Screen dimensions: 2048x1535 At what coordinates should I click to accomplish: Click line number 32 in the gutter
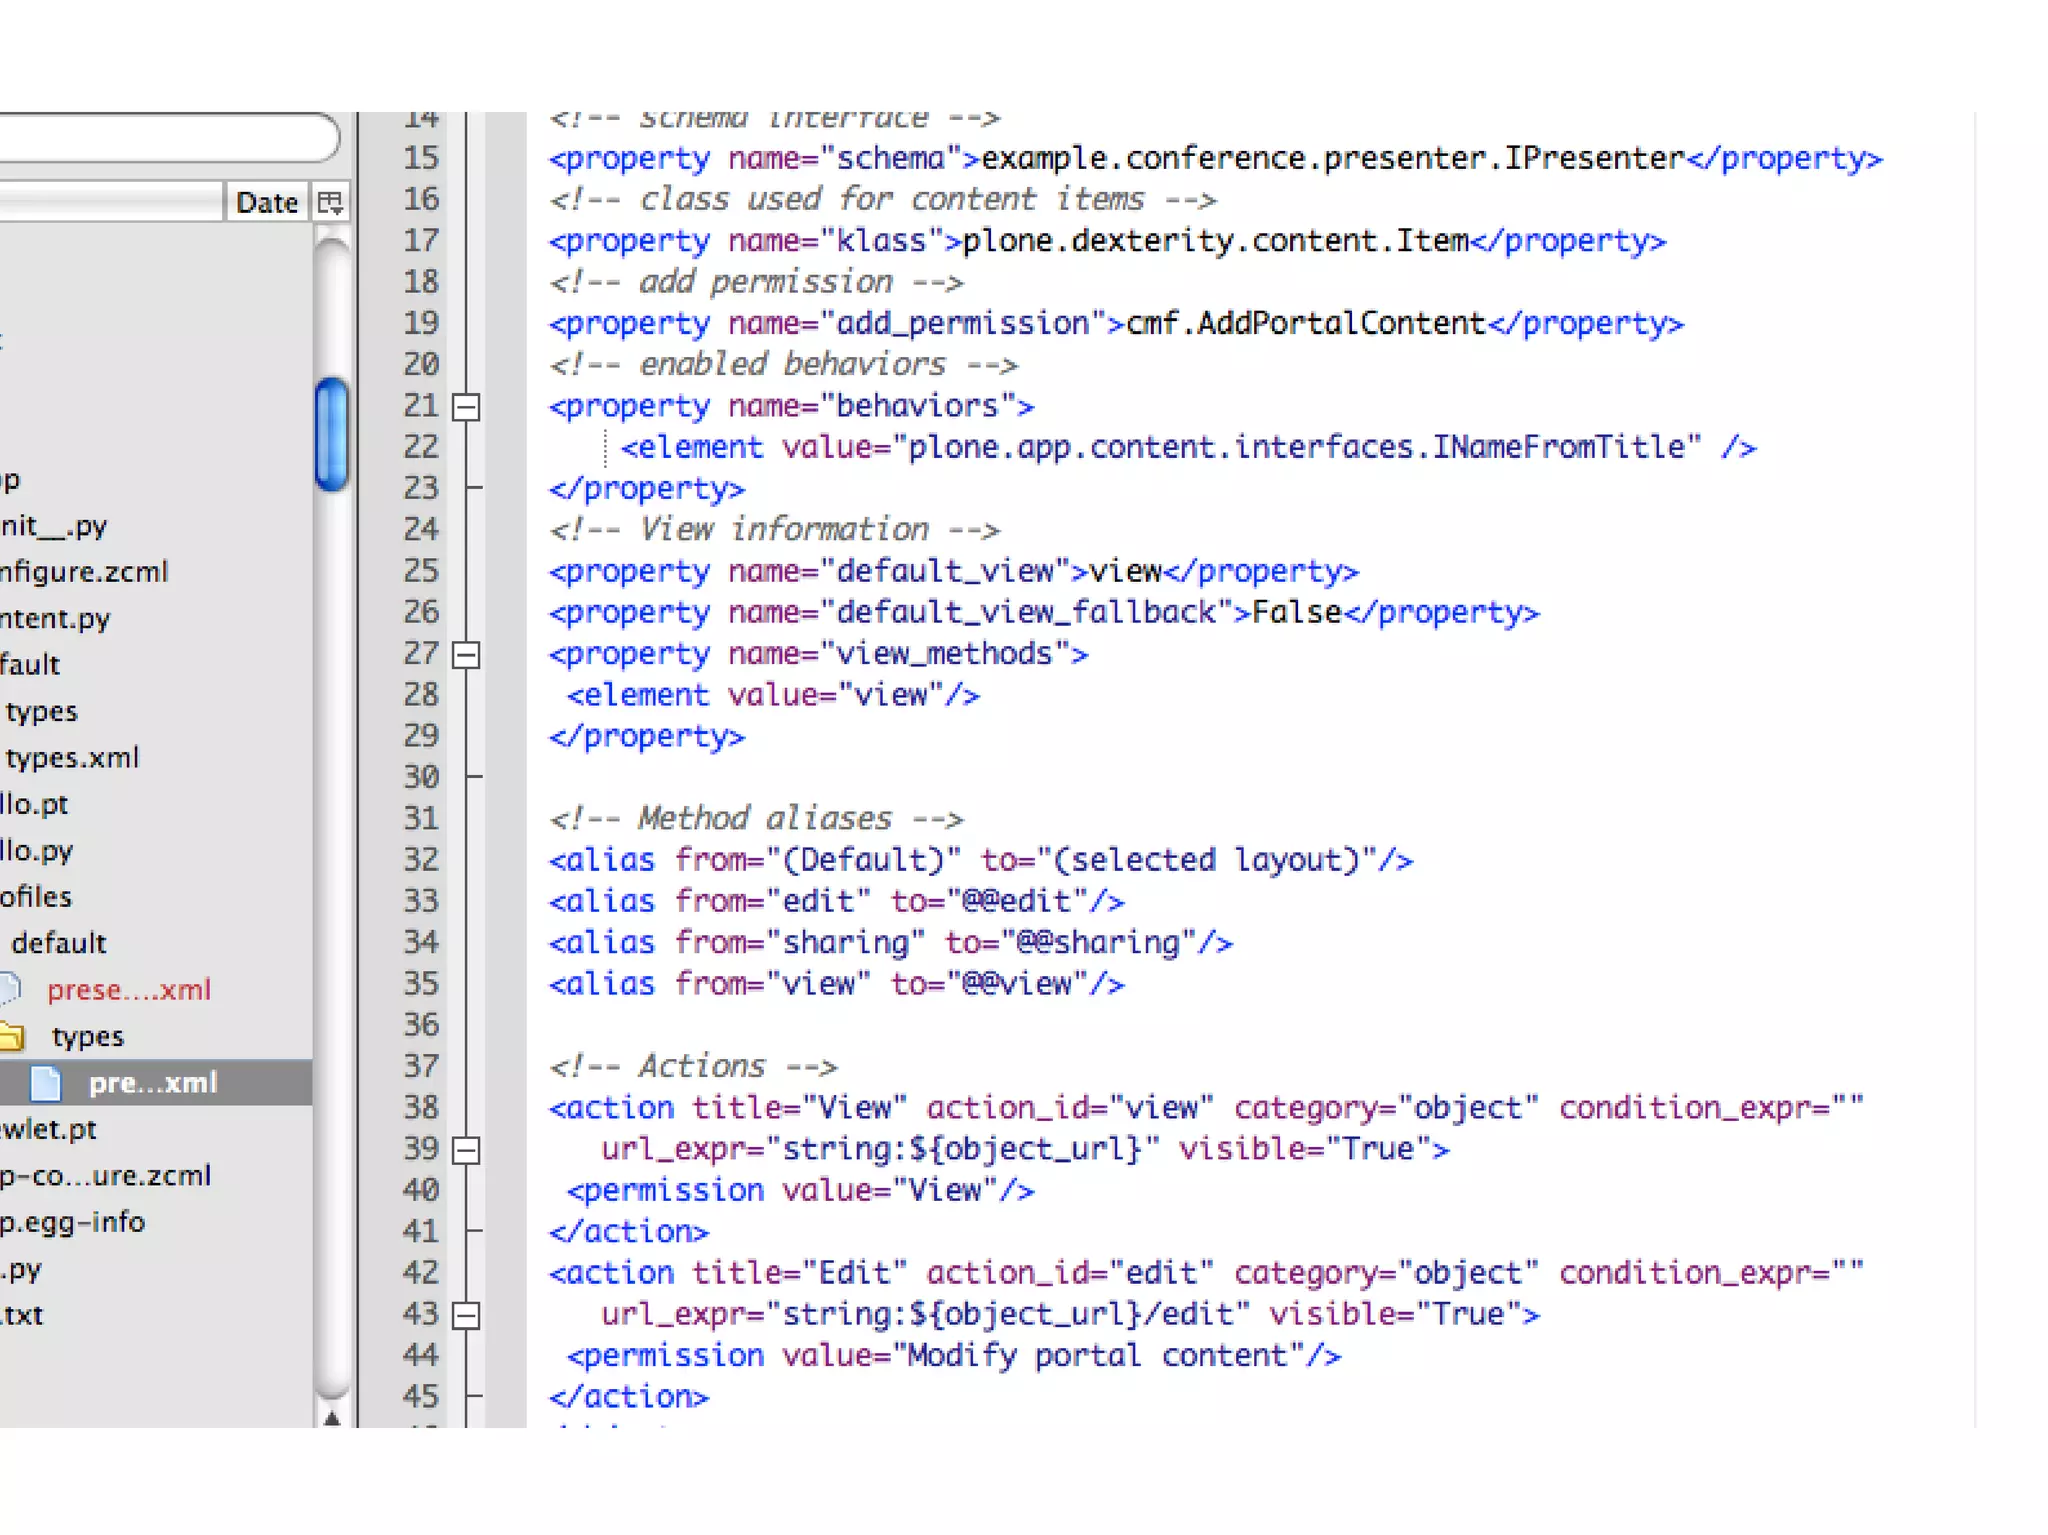pyautogui.click(x=421, y=860)
